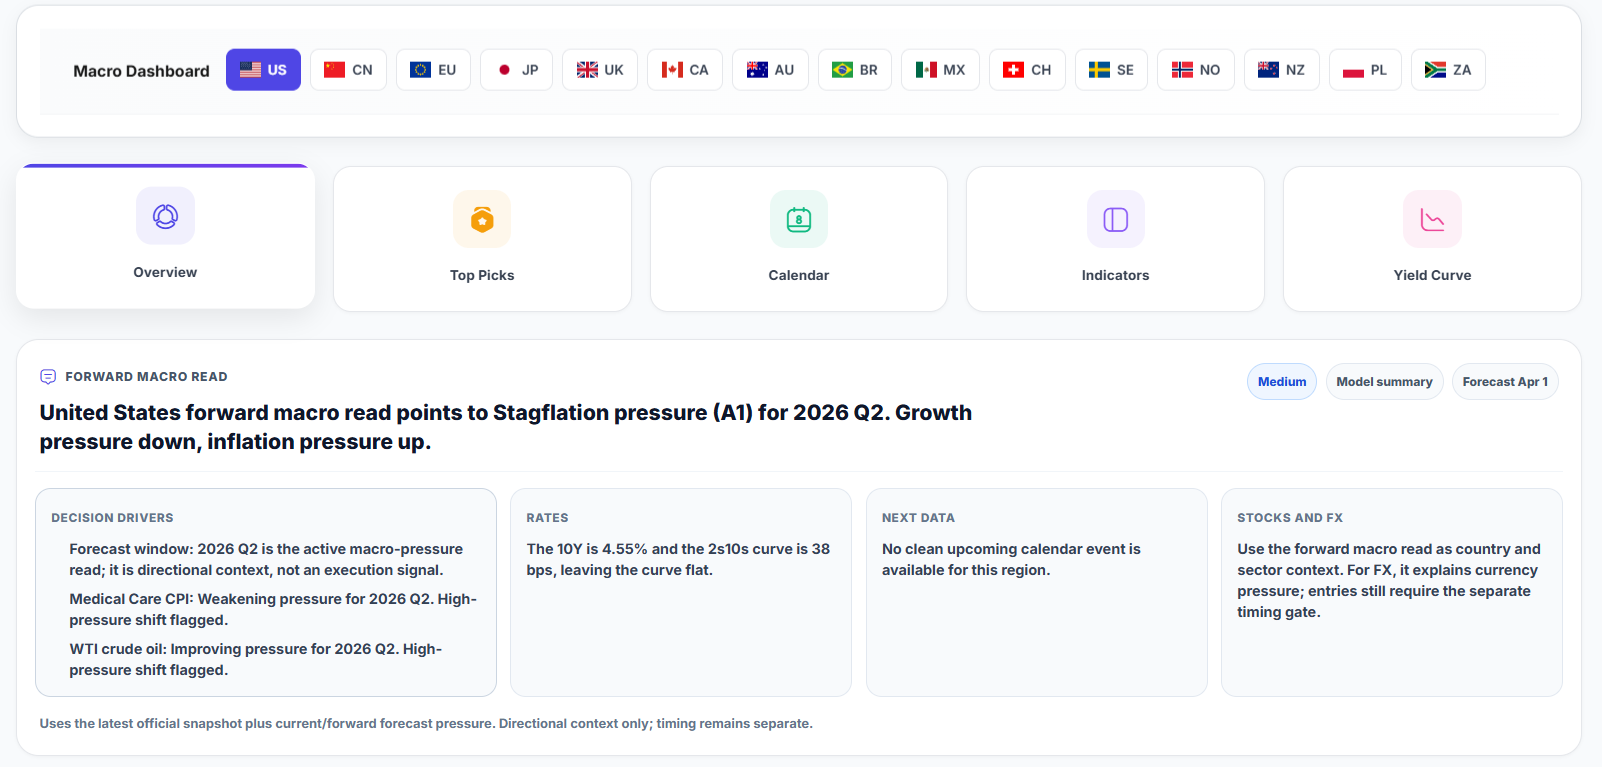
Task: Click the Stagflation pressure headline
Action: 505,427
